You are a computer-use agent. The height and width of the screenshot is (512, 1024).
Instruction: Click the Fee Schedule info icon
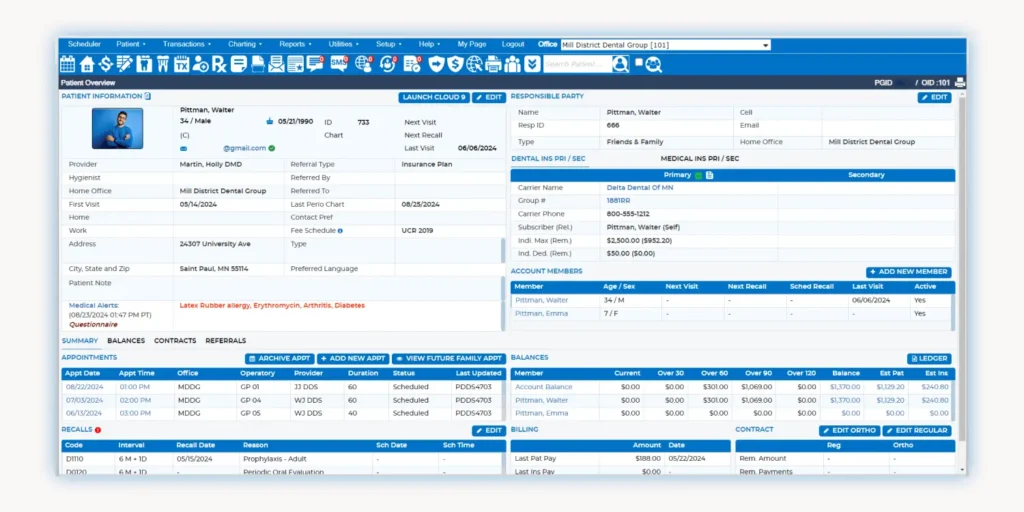[340, 231]
